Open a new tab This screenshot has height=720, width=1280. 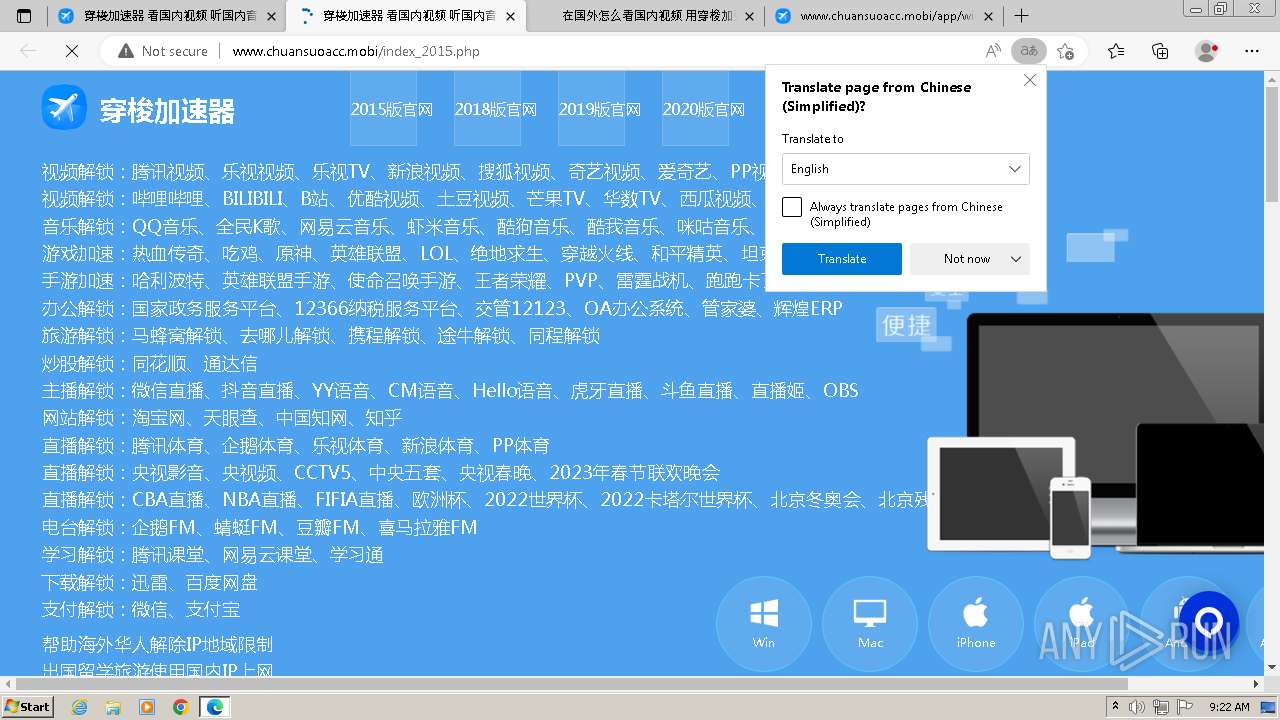pos(1021,16)
